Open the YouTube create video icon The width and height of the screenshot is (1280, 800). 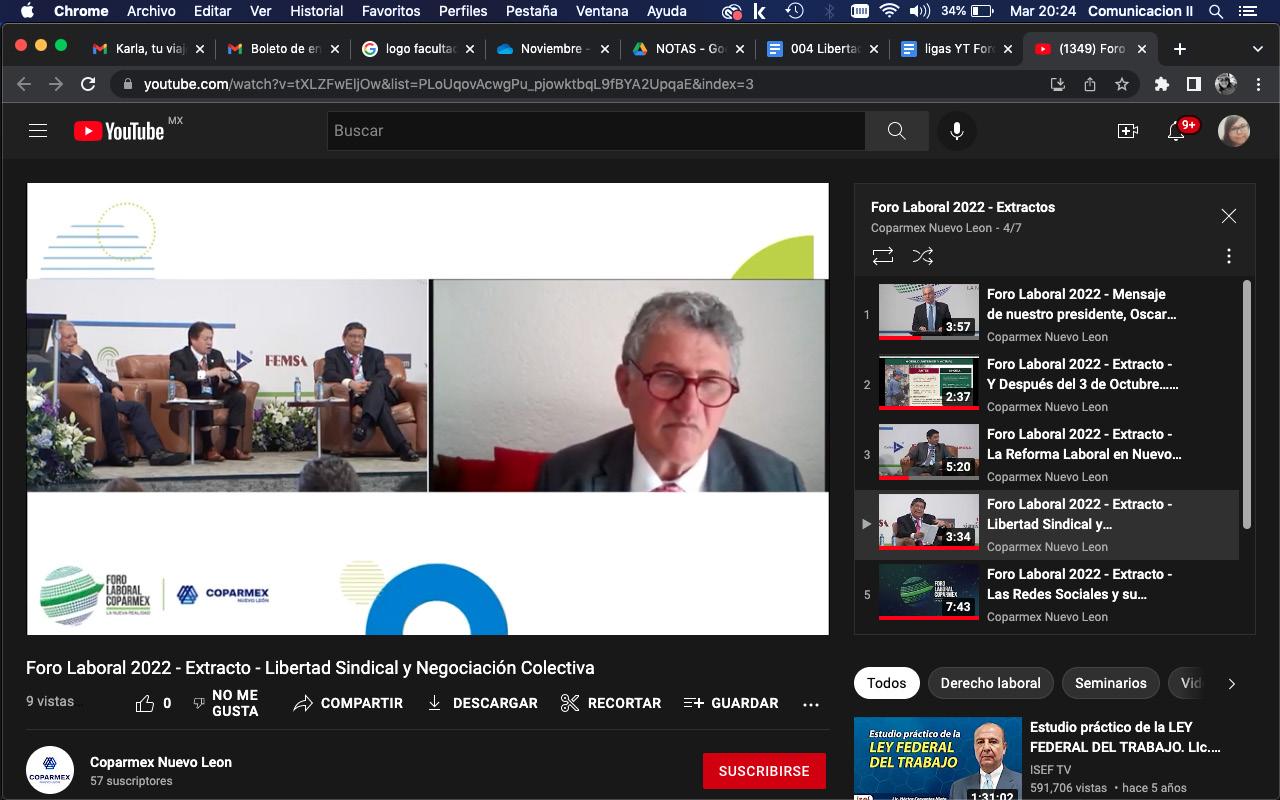pyautogui.click(x=1128, y=131)
